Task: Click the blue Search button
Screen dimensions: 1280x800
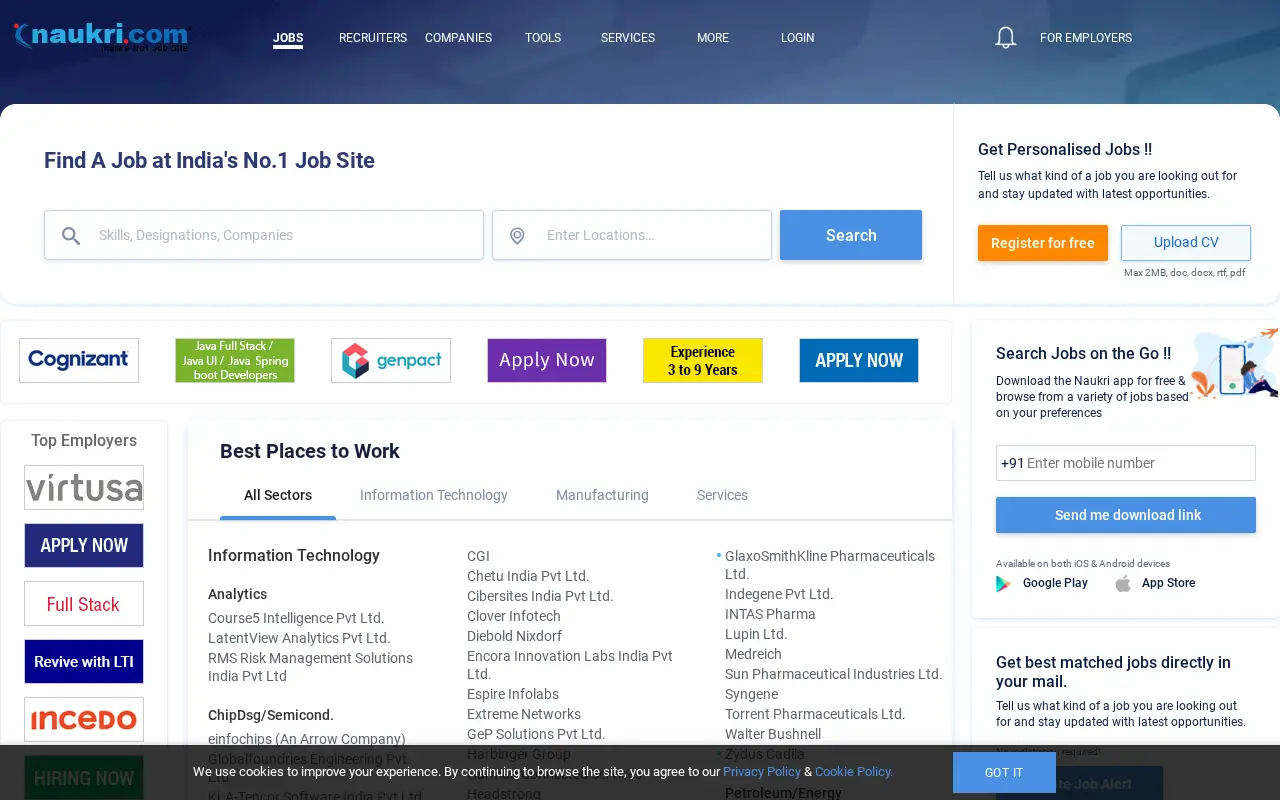Action: 851,235
